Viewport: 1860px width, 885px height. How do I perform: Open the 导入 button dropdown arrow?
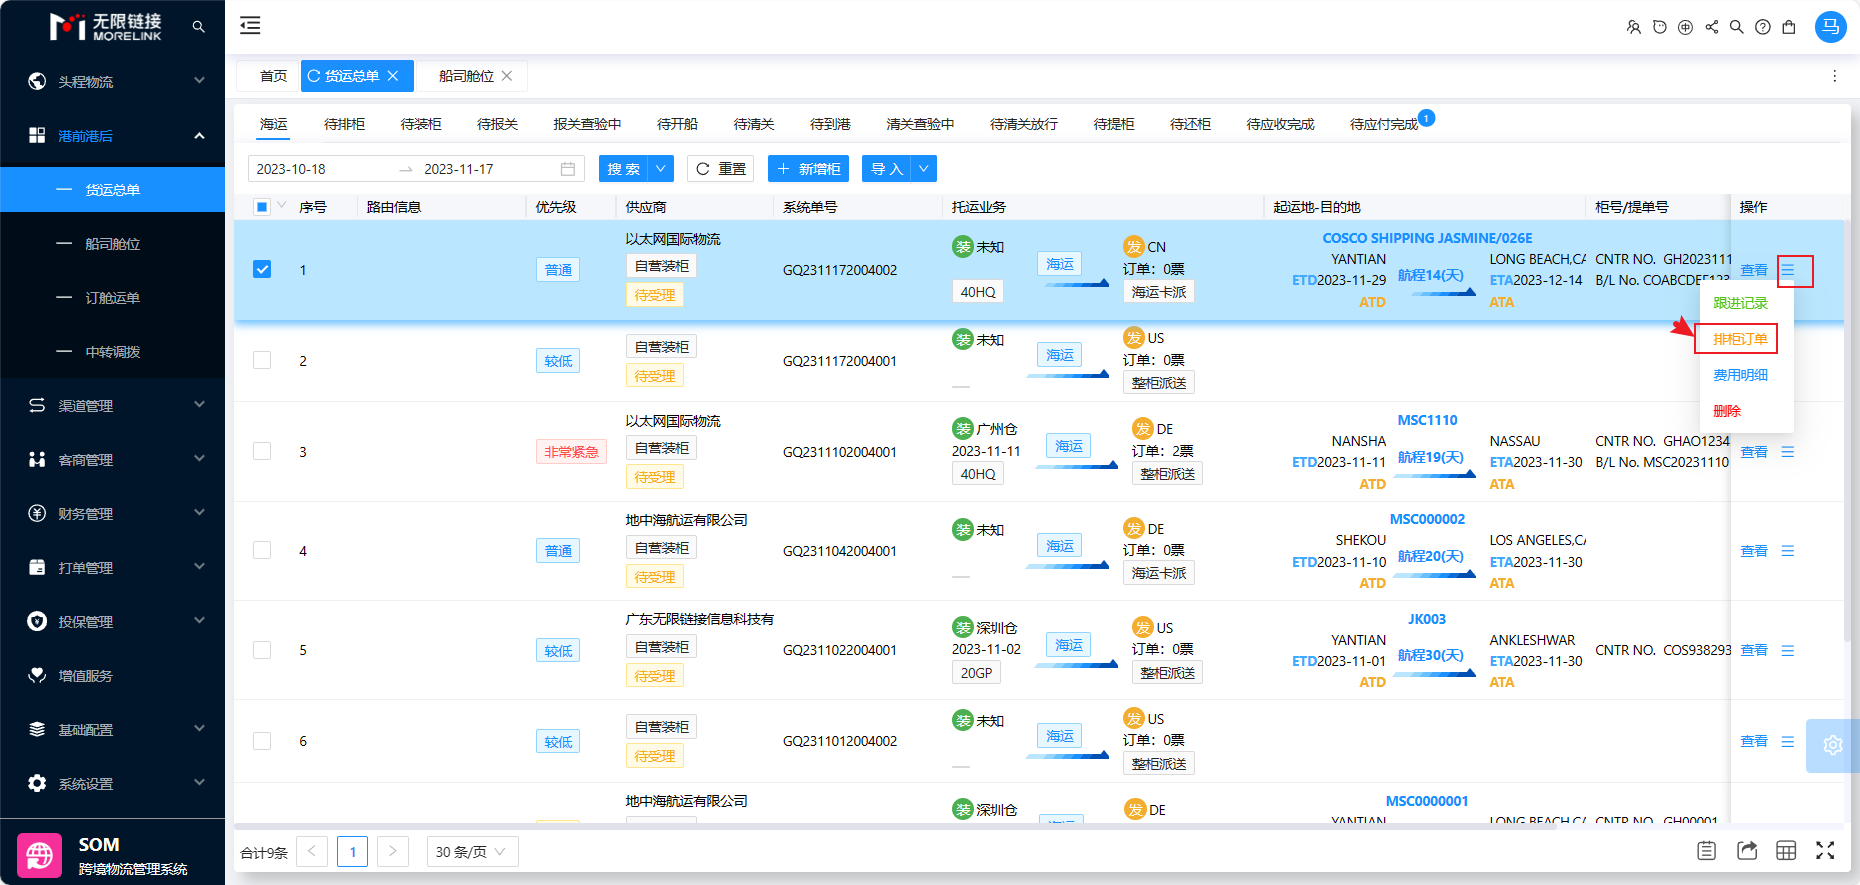click(925, 169)
